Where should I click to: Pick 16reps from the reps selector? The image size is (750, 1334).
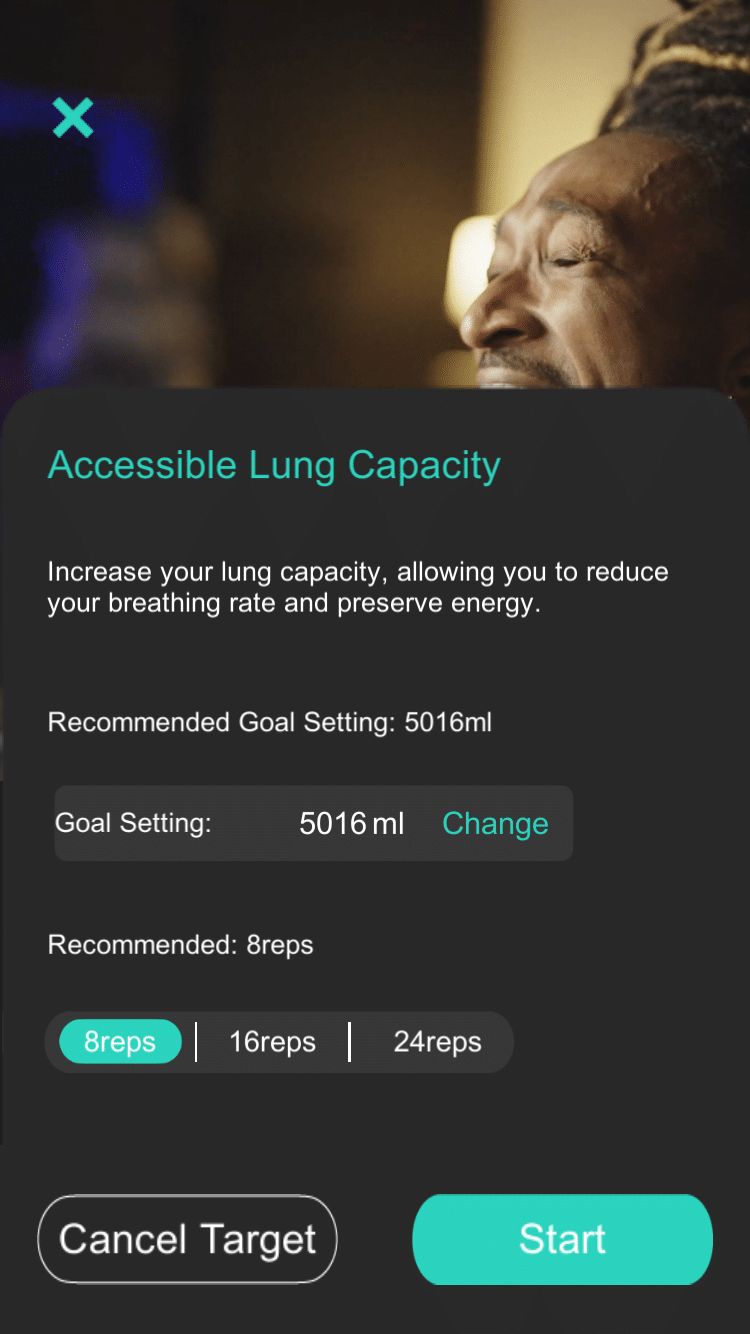[272, 1041]
